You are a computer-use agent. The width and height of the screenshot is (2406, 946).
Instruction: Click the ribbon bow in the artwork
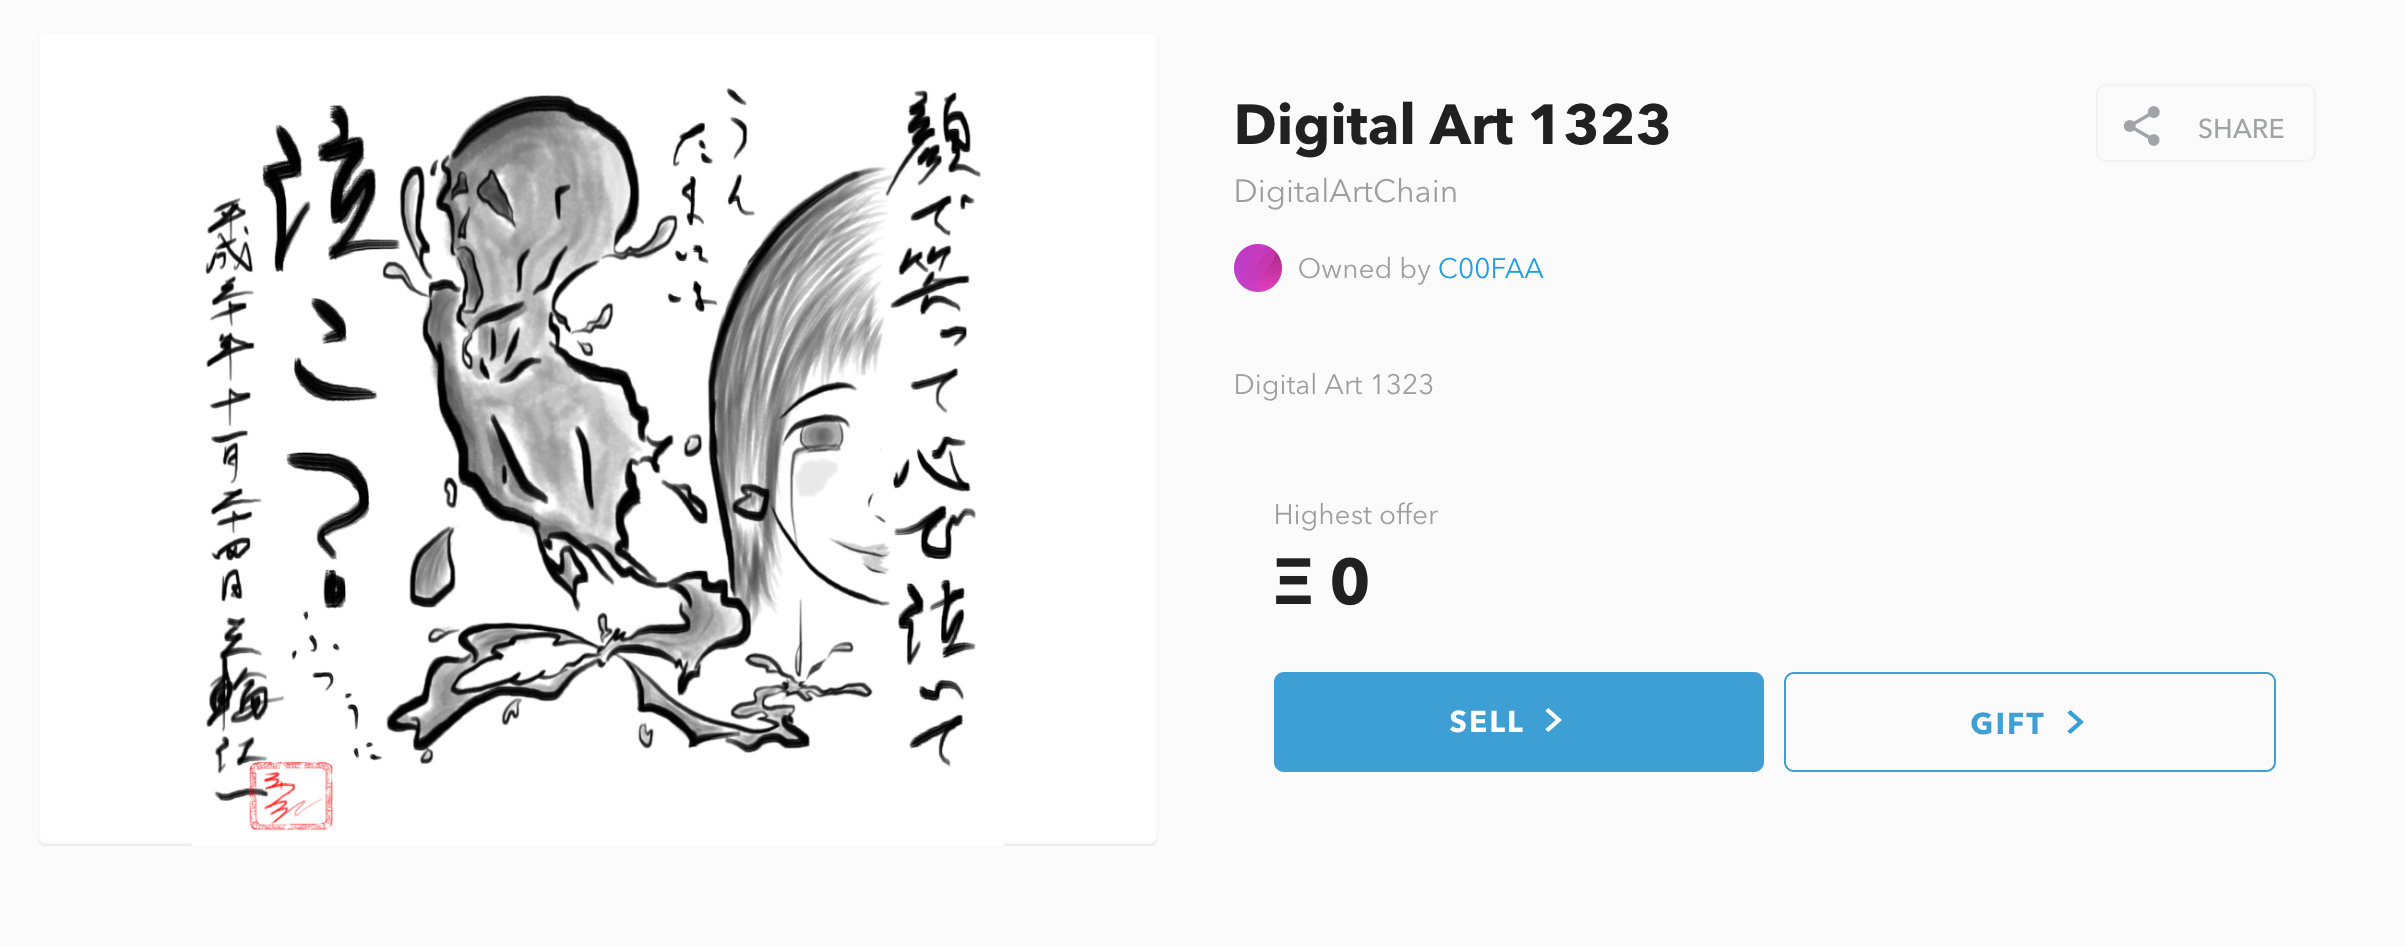coord(600,660)
